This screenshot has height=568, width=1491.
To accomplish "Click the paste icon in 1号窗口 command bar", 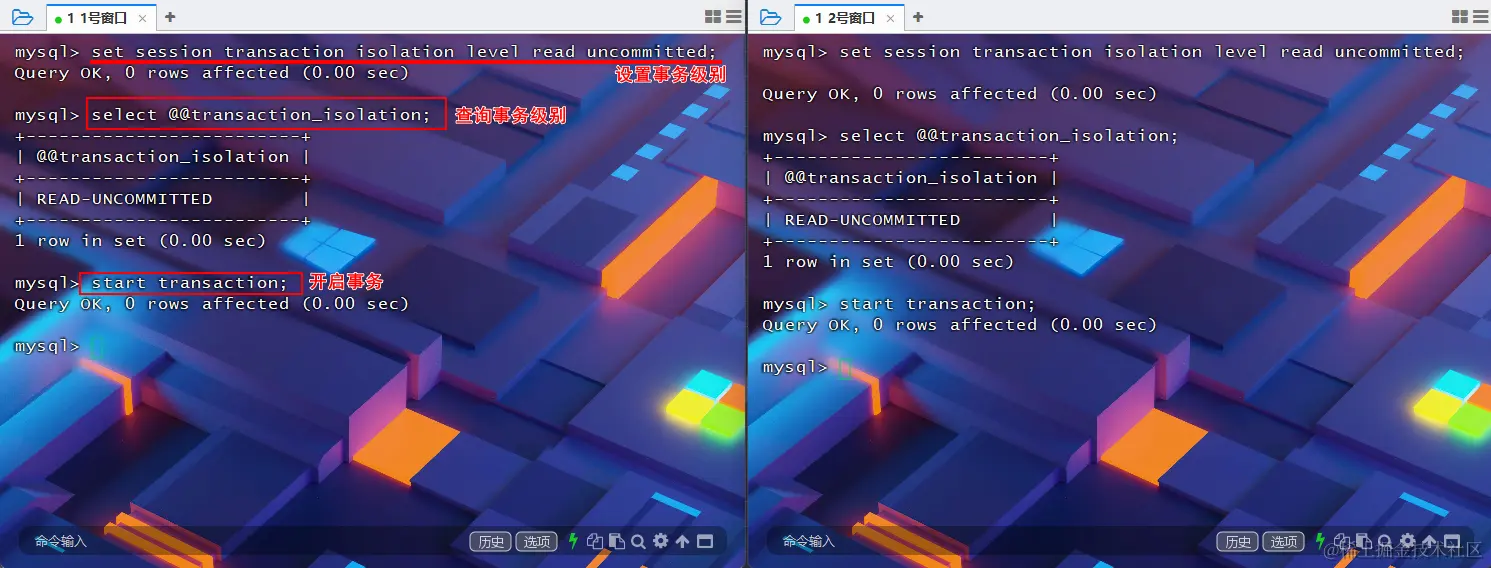I will (616, 541).
